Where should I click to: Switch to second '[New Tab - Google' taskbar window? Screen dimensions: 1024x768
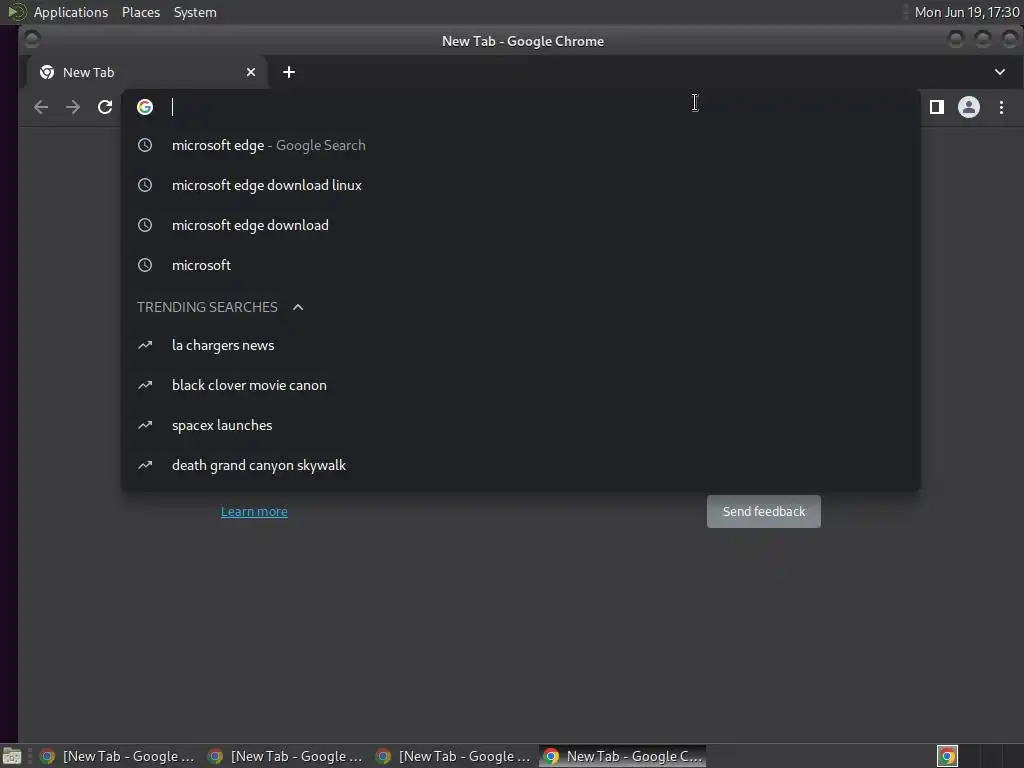coord(285,756)
